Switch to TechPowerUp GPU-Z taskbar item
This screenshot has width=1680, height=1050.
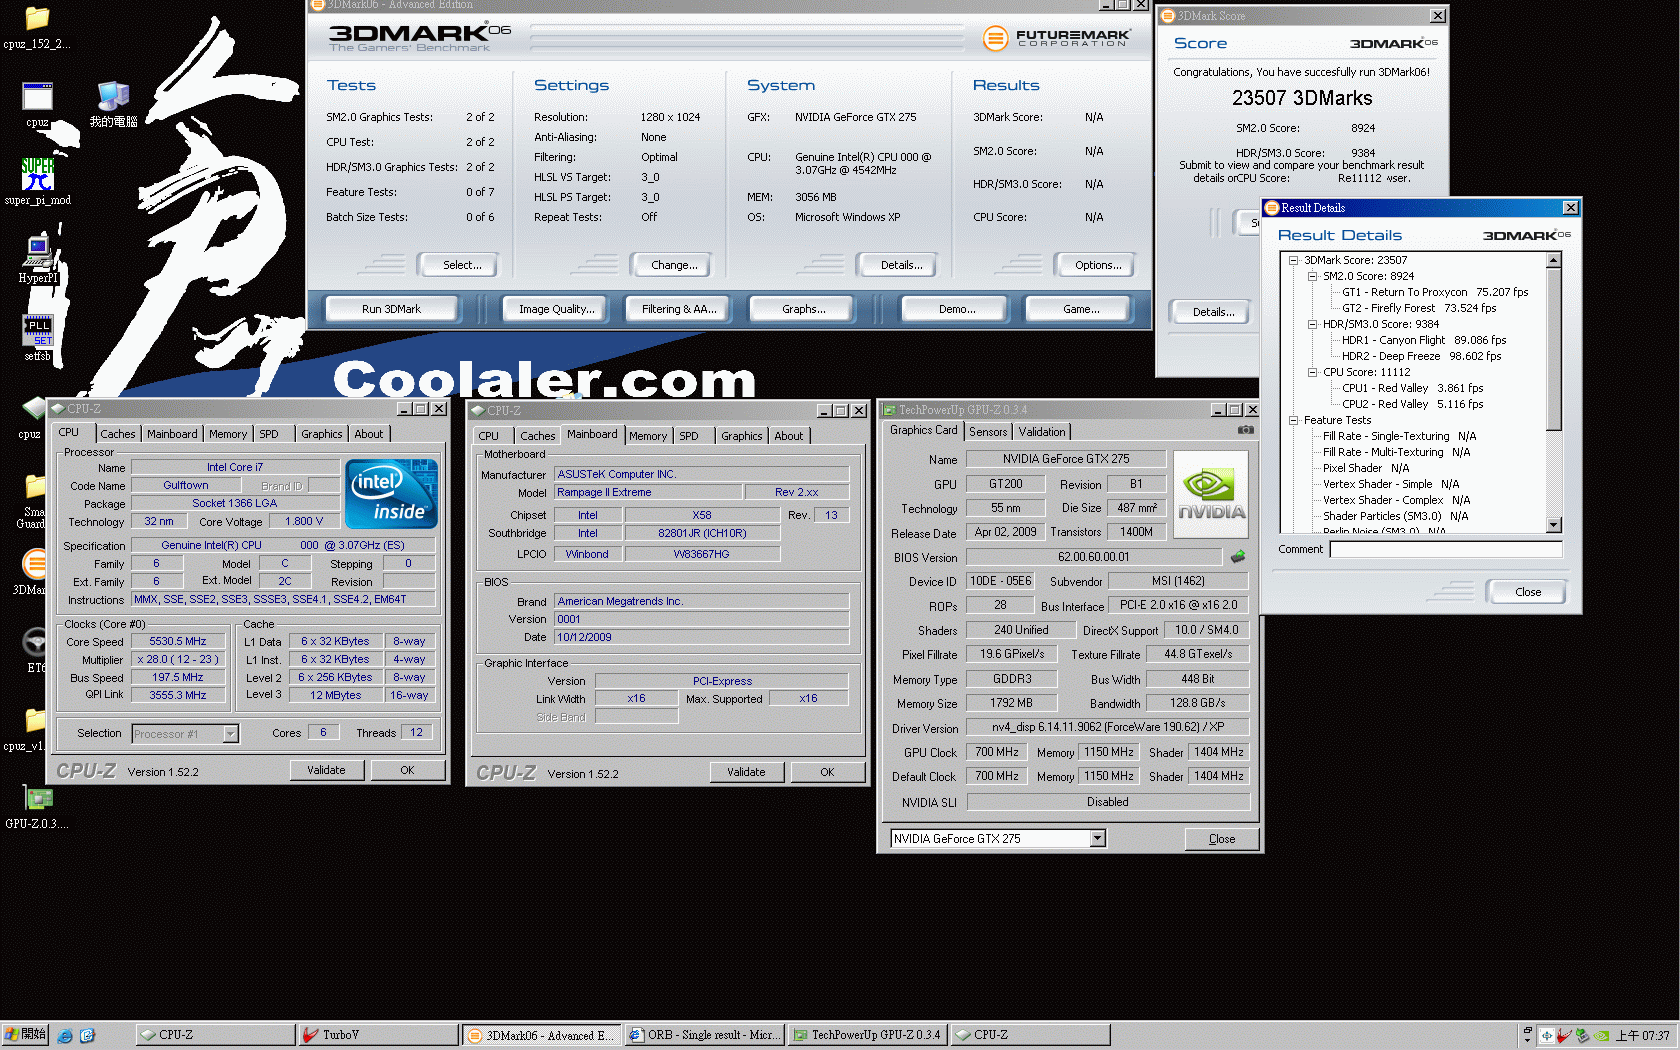tap(867, 1035)
